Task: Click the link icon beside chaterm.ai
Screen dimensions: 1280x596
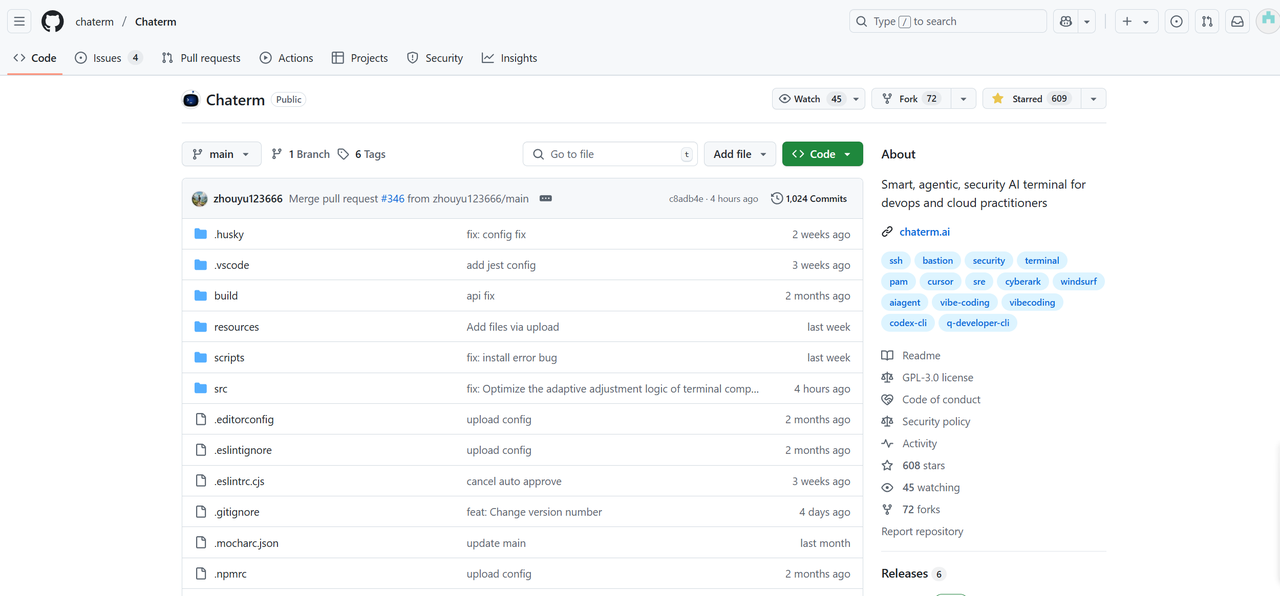Action: point(887,232)
